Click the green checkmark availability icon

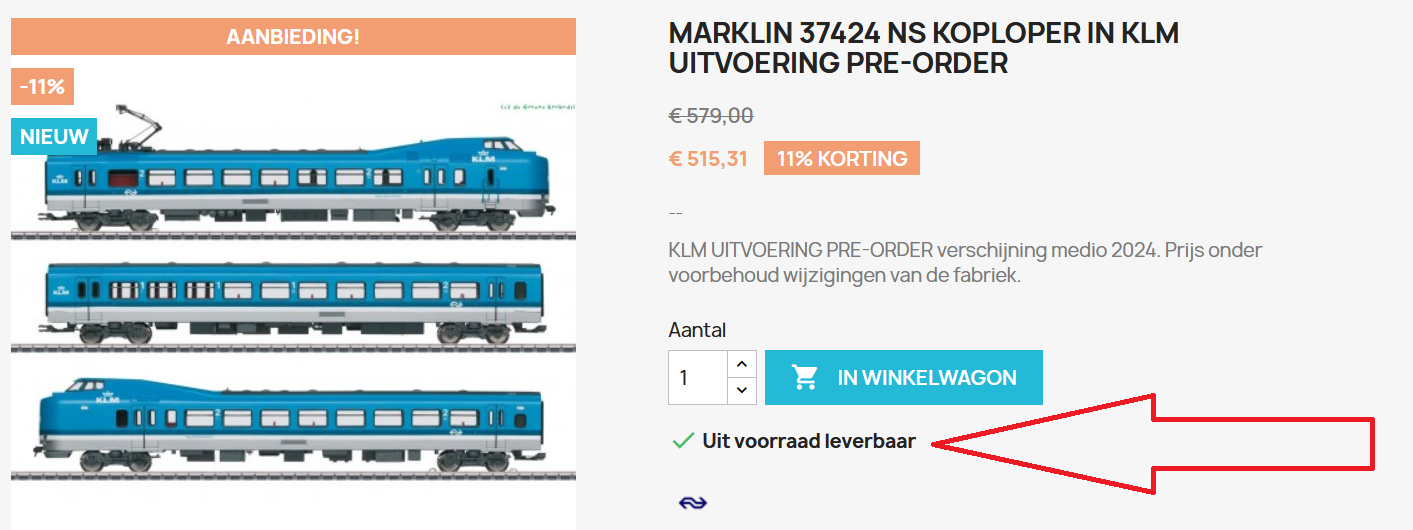coord(683,440)
